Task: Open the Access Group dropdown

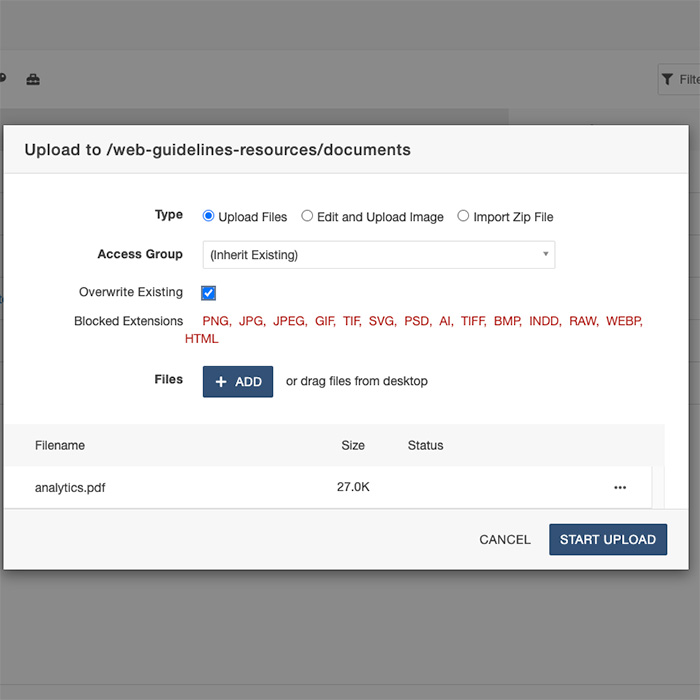Action: click(x=378, y=255)
